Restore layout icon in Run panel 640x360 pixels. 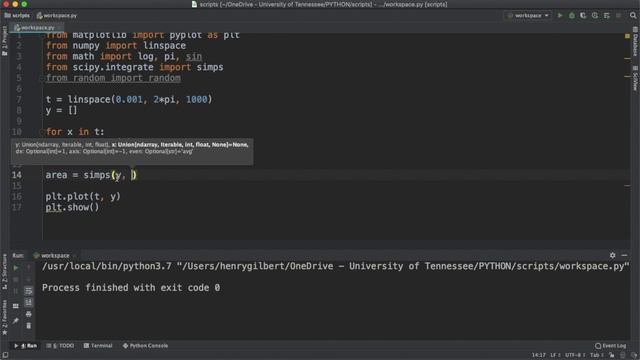tap(16, 306)
